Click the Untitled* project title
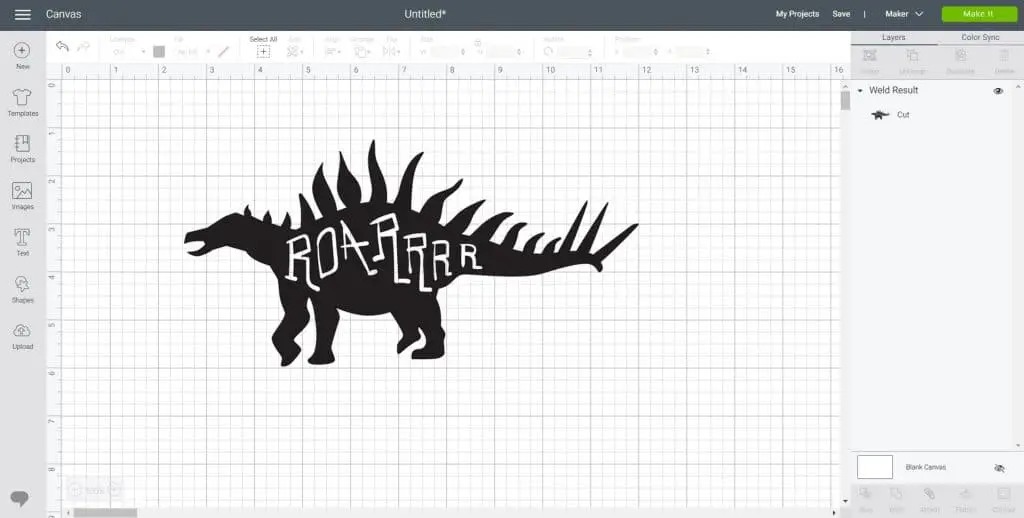Screen dimensions: 1024x518 coord(425,14)
